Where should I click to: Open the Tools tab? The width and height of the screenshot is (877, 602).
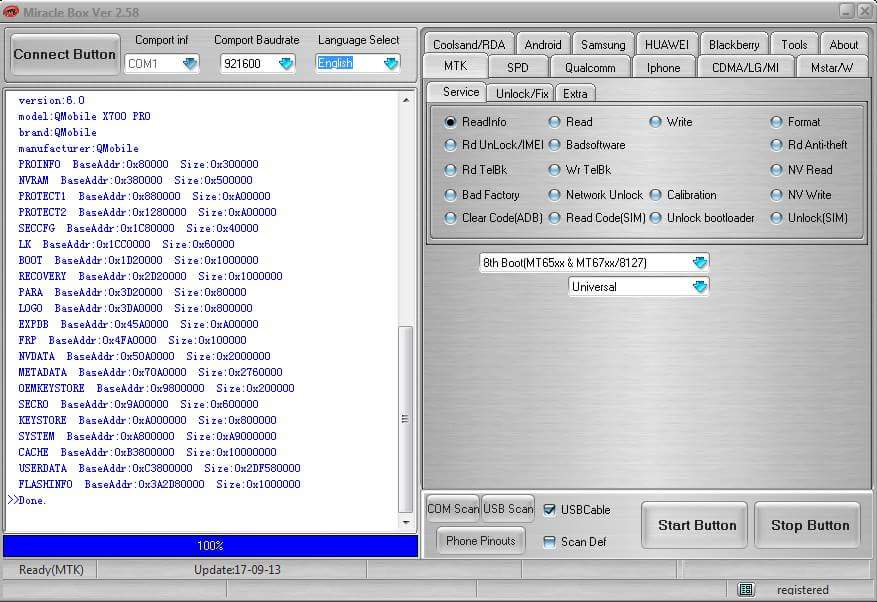794,44
